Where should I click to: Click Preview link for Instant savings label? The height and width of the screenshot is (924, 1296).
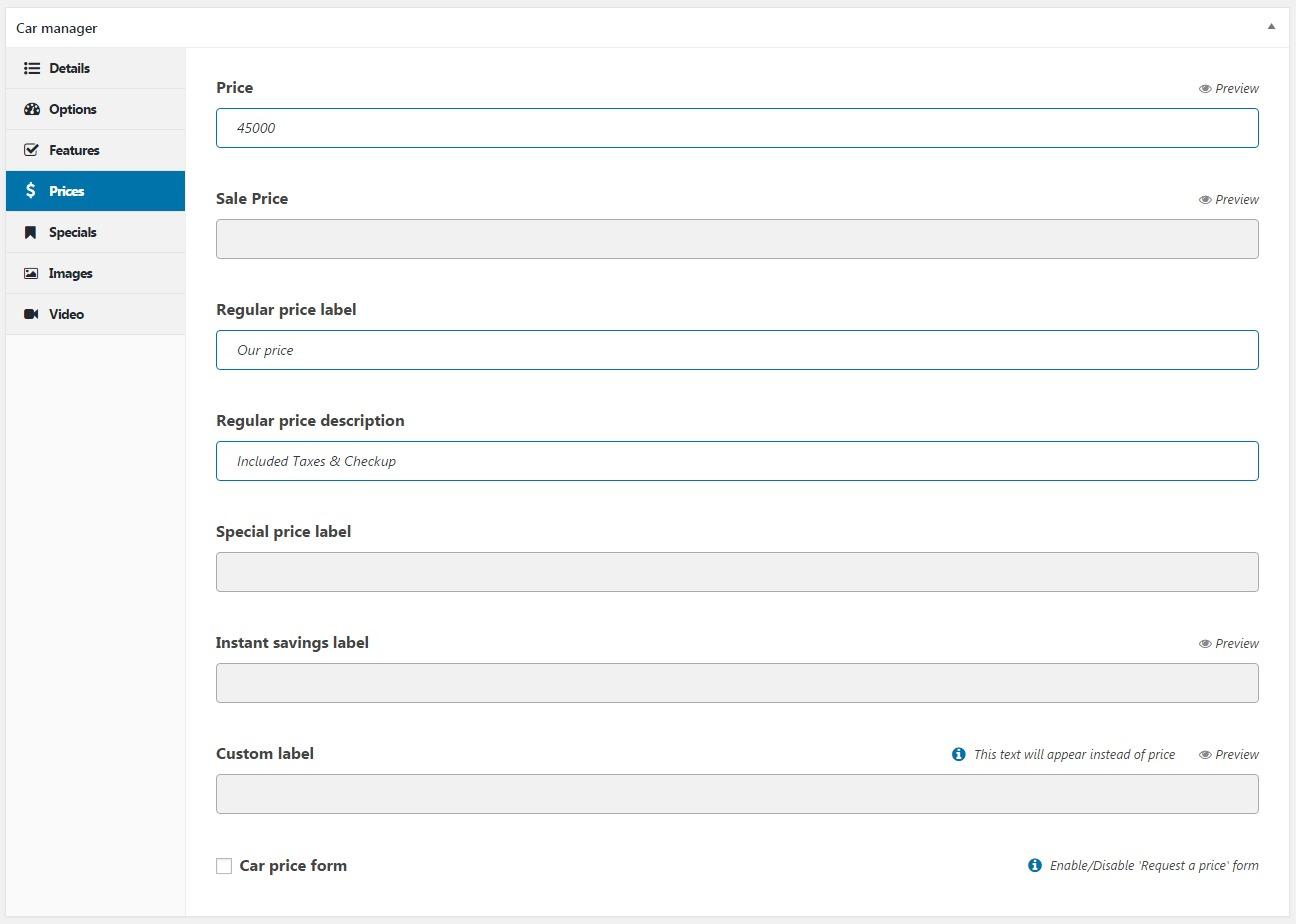coord(1236,644)
